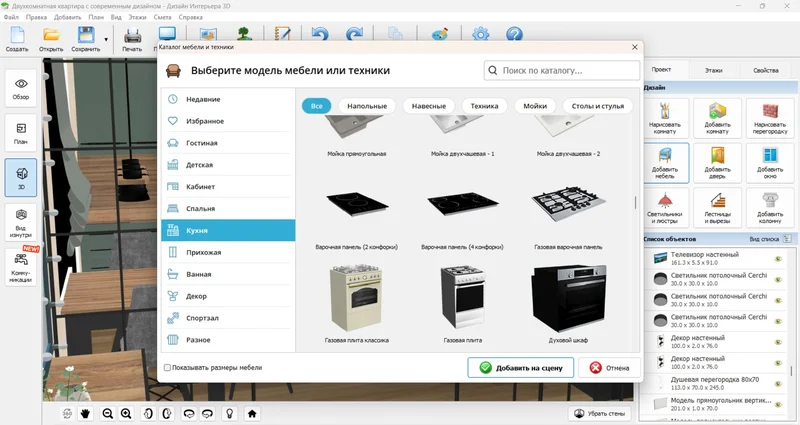Click the home view reset icon

coord(252,412)
